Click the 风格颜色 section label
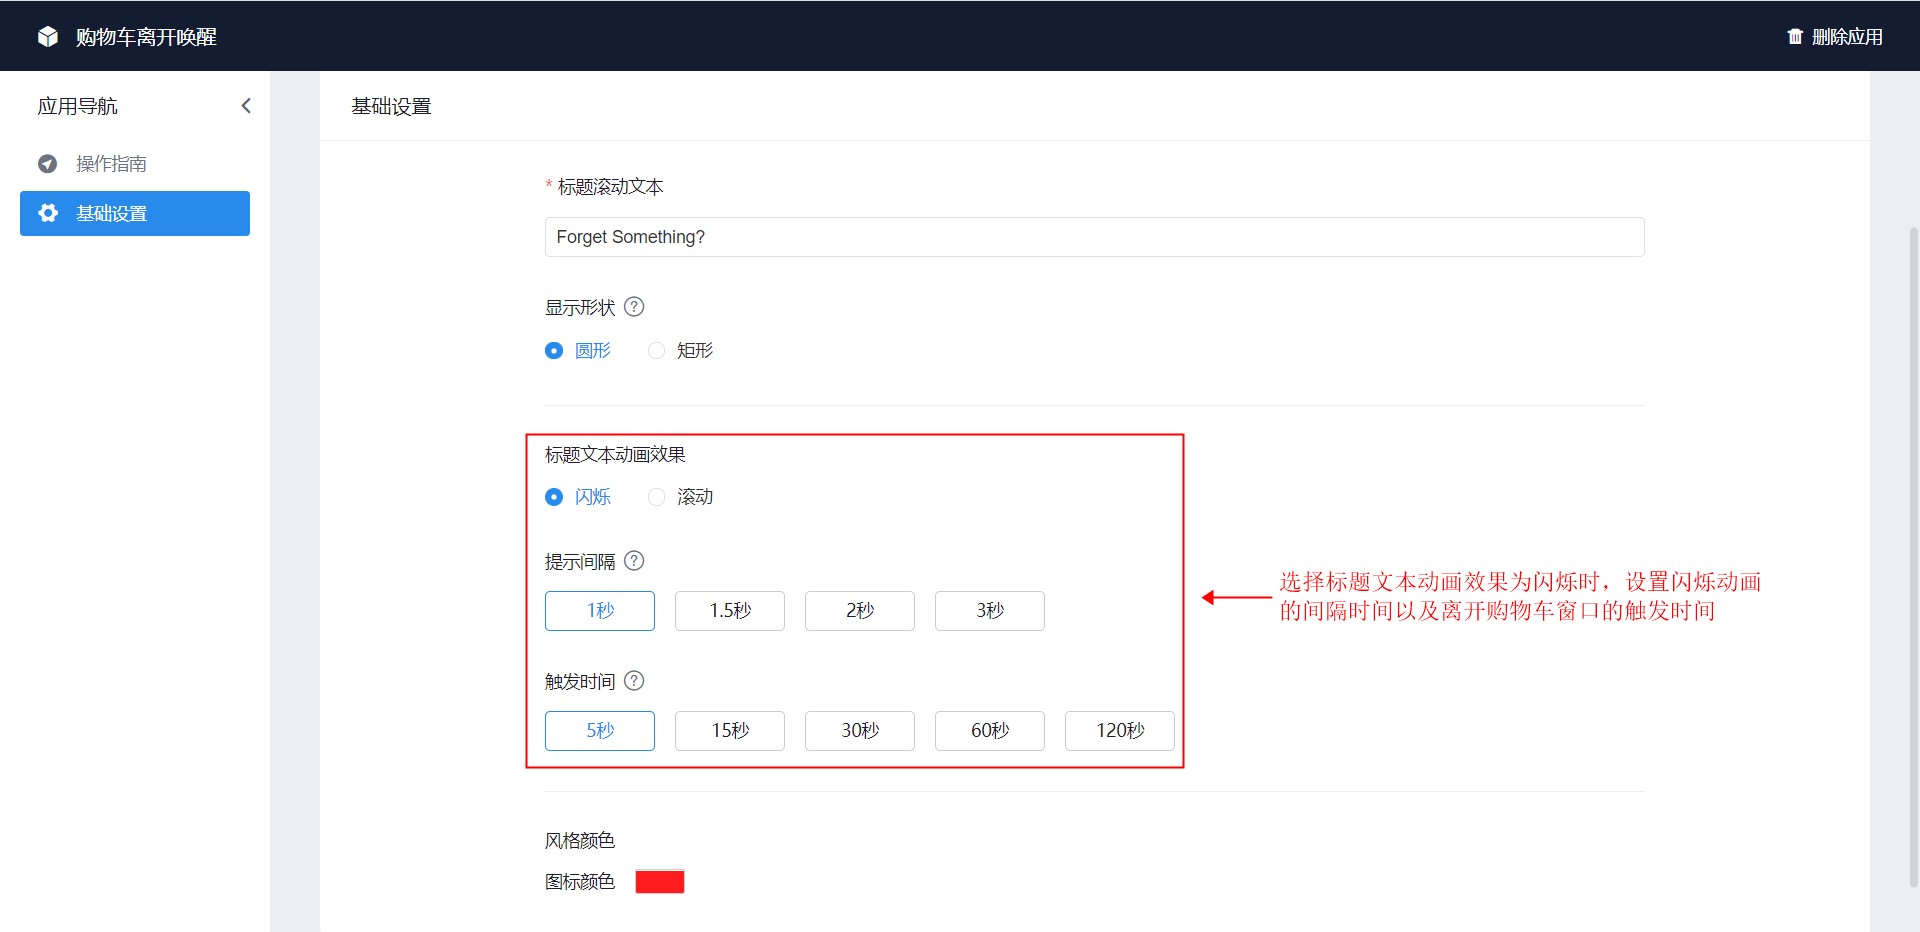Viewport: 1920px width, 932px height. coord(580,841)
